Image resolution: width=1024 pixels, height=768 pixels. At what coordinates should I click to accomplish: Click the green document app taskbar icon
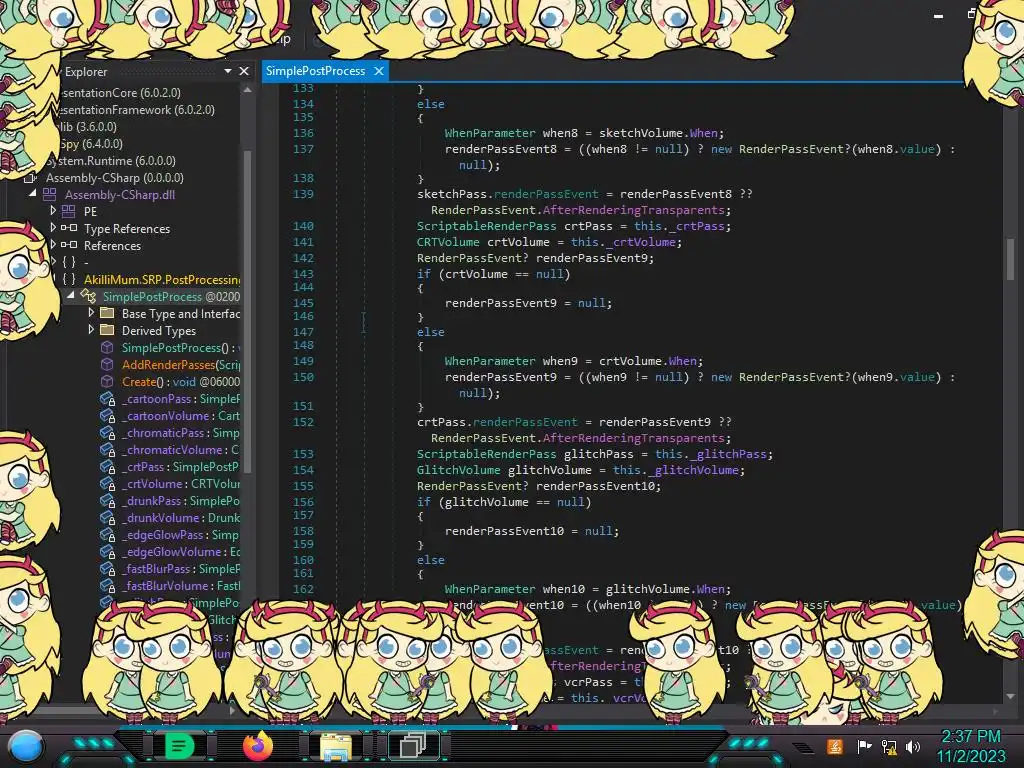click(179, 746)
